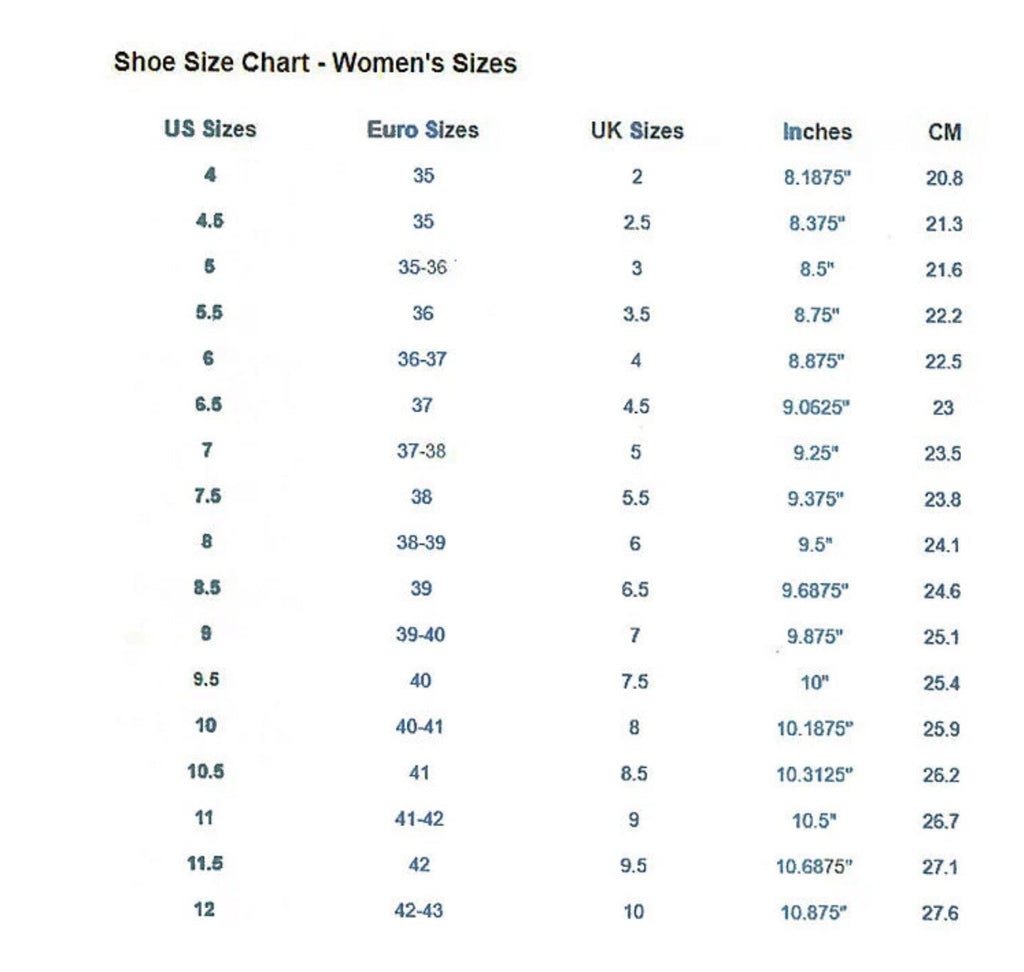Click the 9.0625" inches value
Viewport: 1024px width, 972px height.
(x=816, y=408)
